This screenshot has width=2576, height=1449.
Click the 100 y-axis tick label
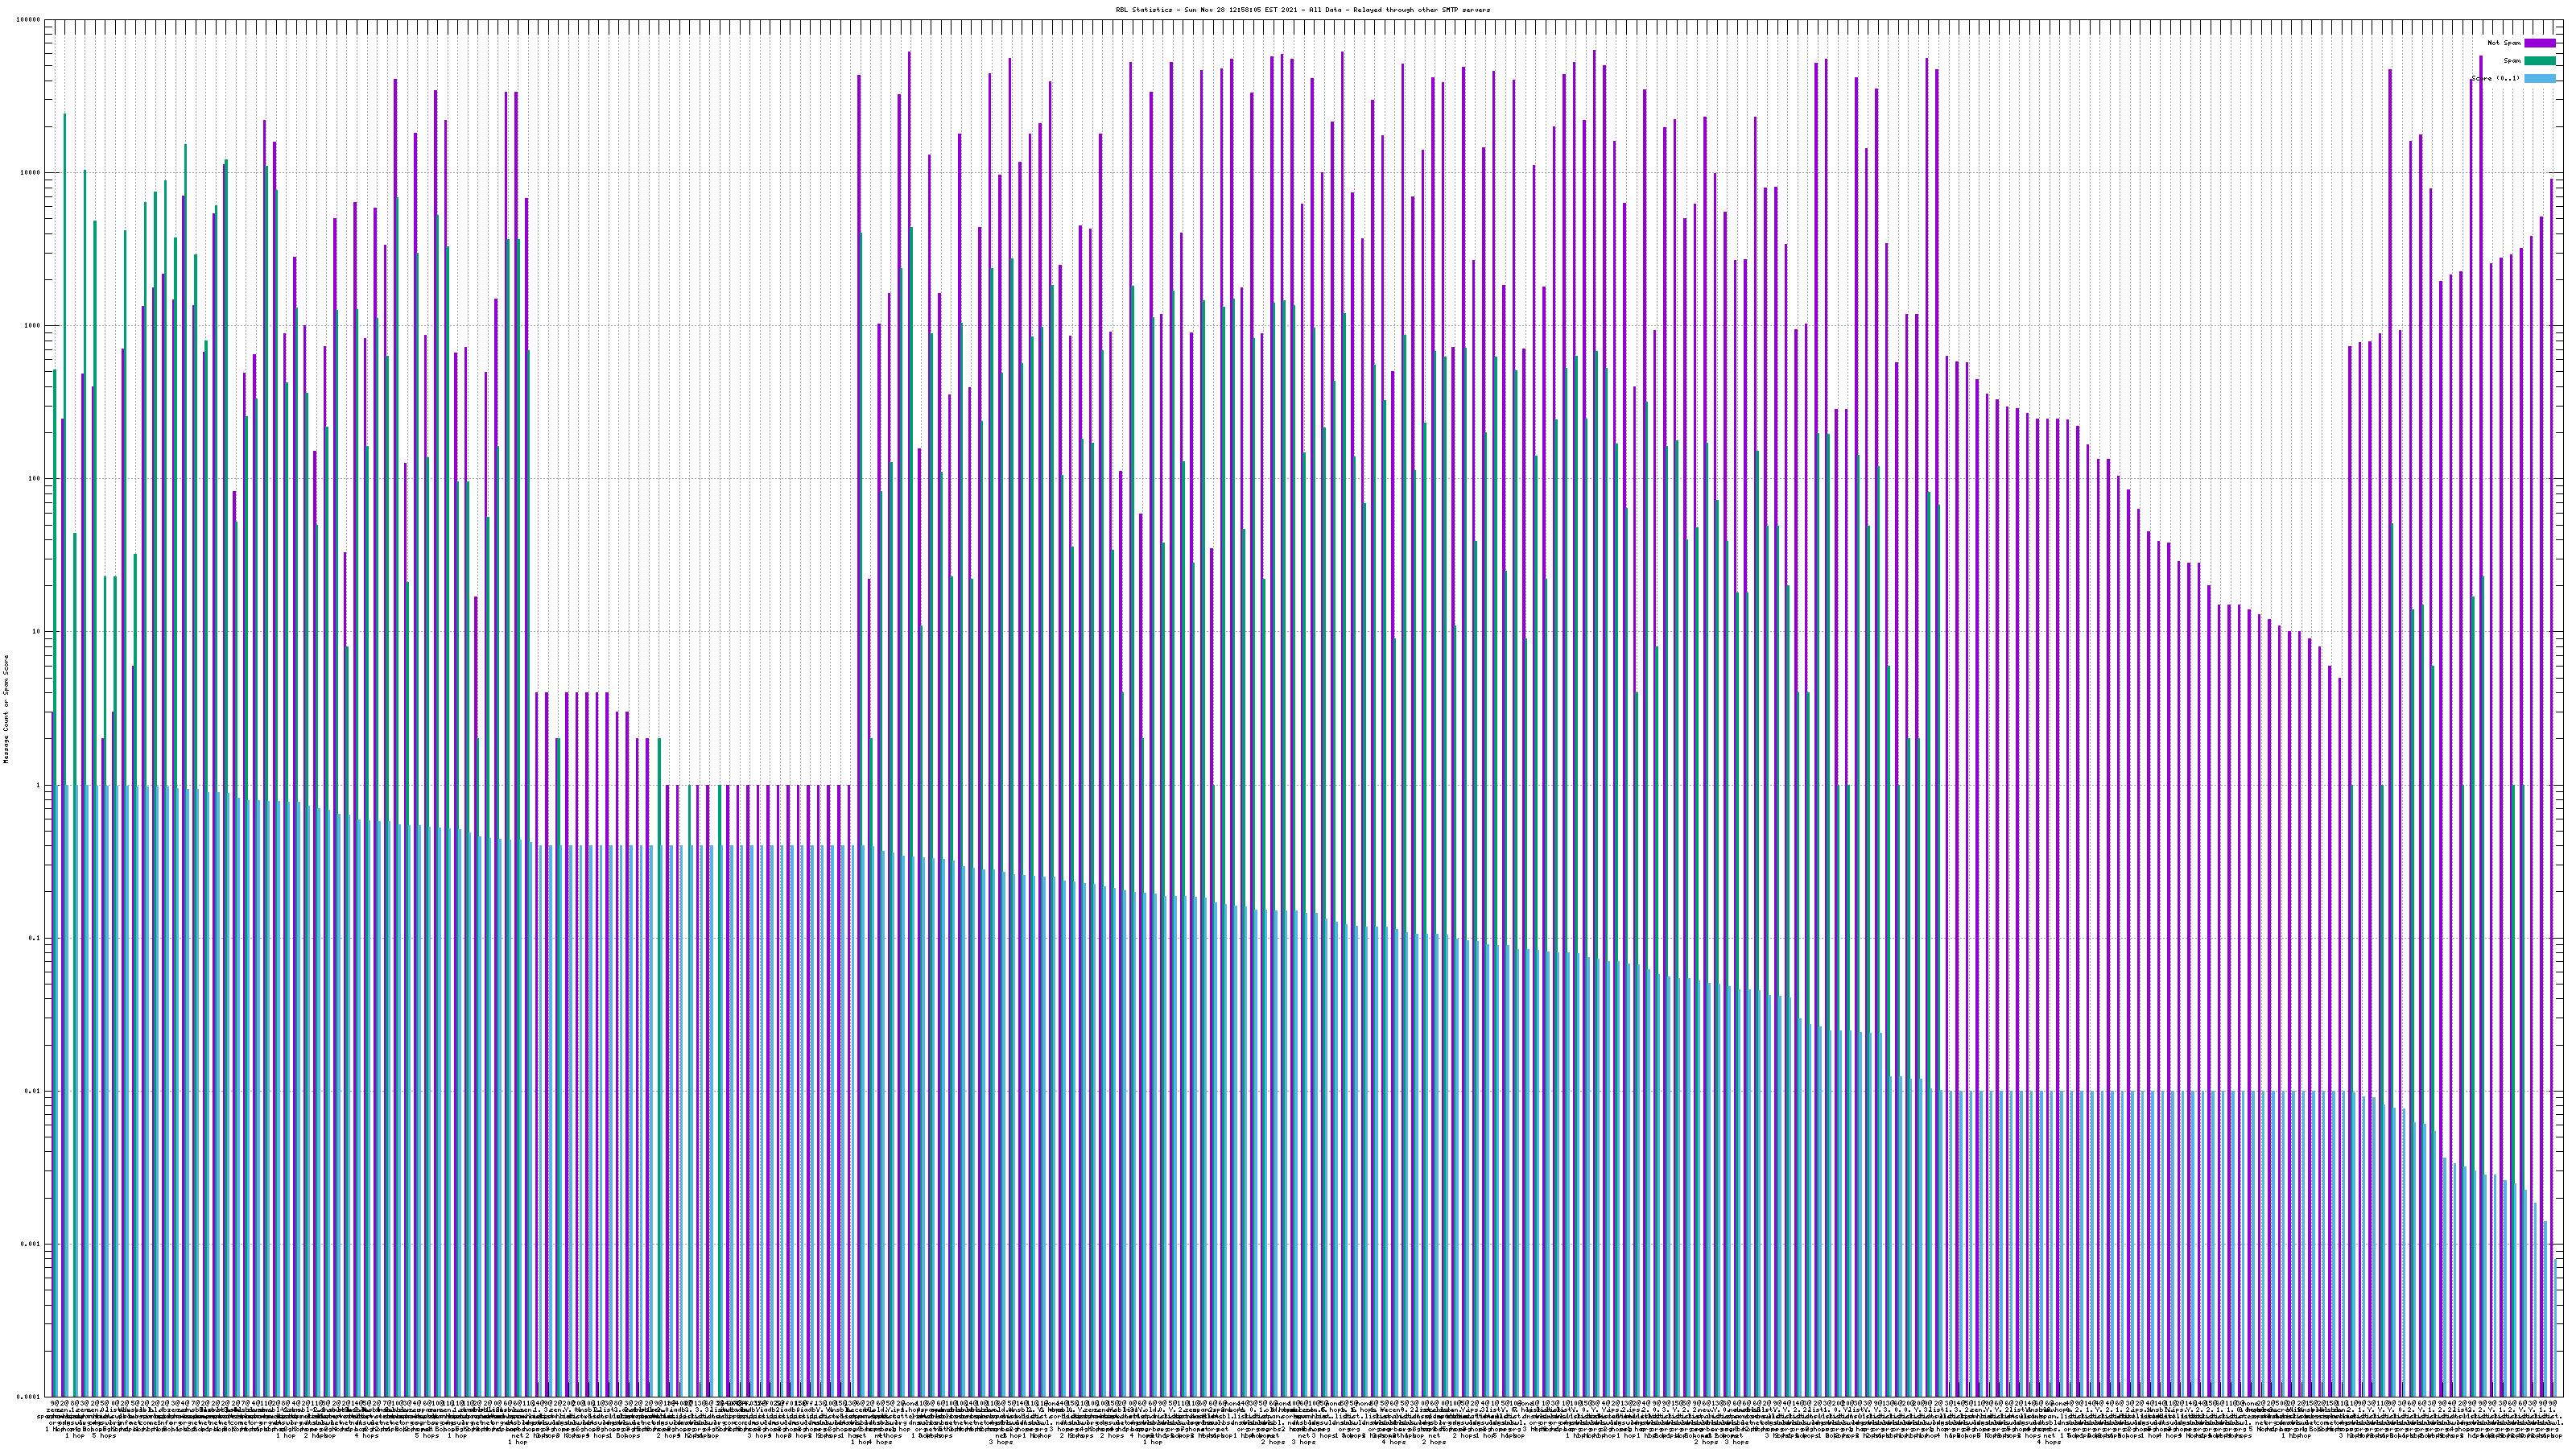(35, 479)
